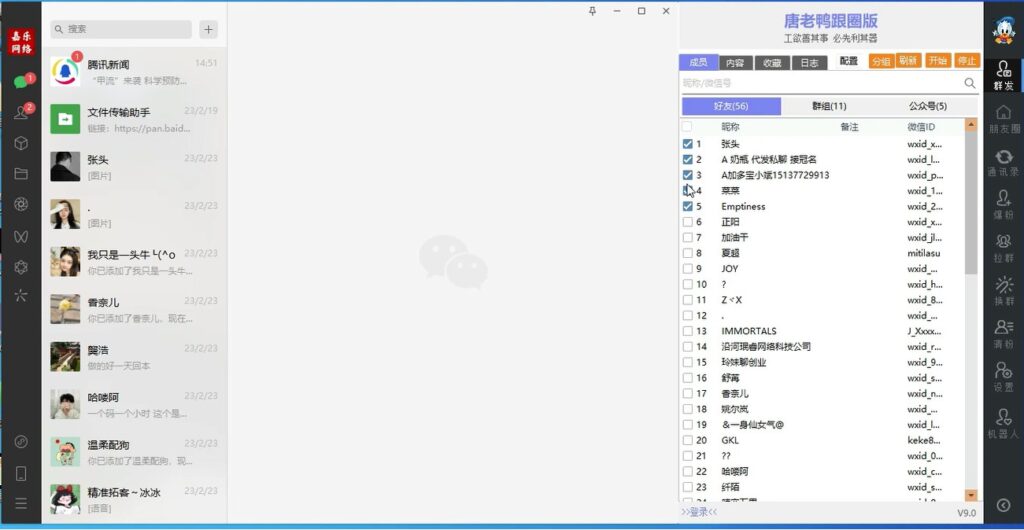Pin the WeChat window with pushpin icon

point(592,11)
